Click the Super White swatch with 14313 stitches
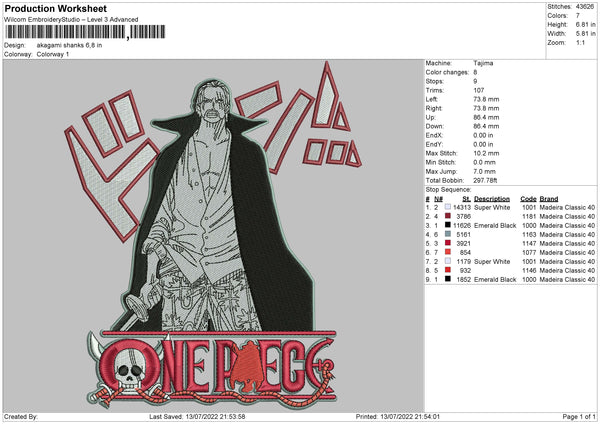 point(447,207)
